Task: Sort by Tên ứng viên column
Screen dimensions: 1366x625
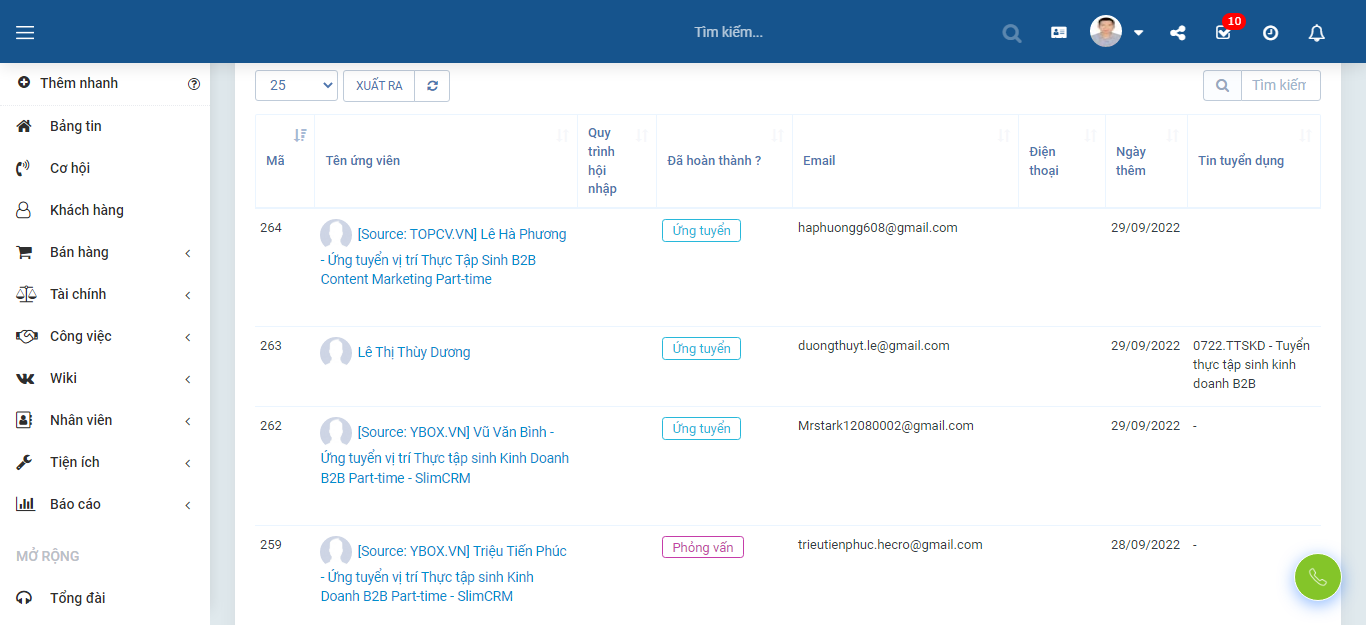Action: pyautogui.click(x=446, y=161)
